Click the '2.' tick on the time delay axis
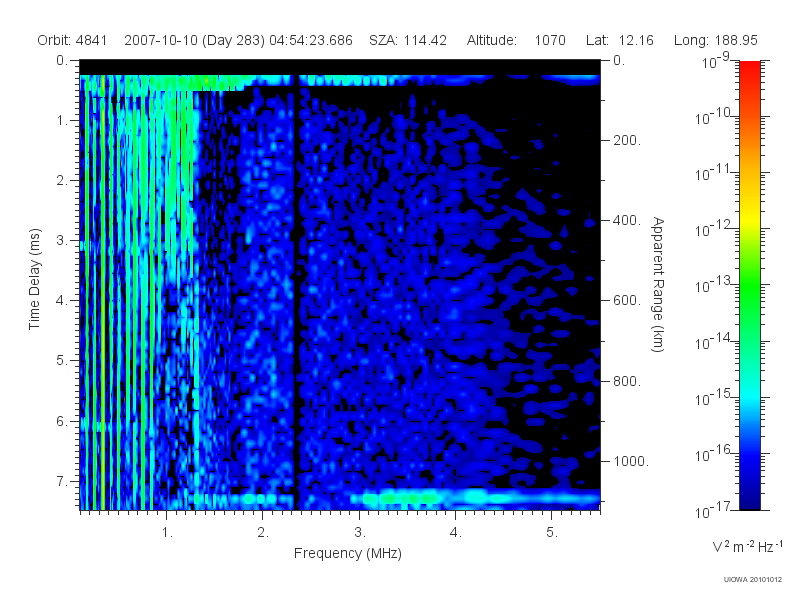Viewport: 800px width, 600px height. (62, 181)
